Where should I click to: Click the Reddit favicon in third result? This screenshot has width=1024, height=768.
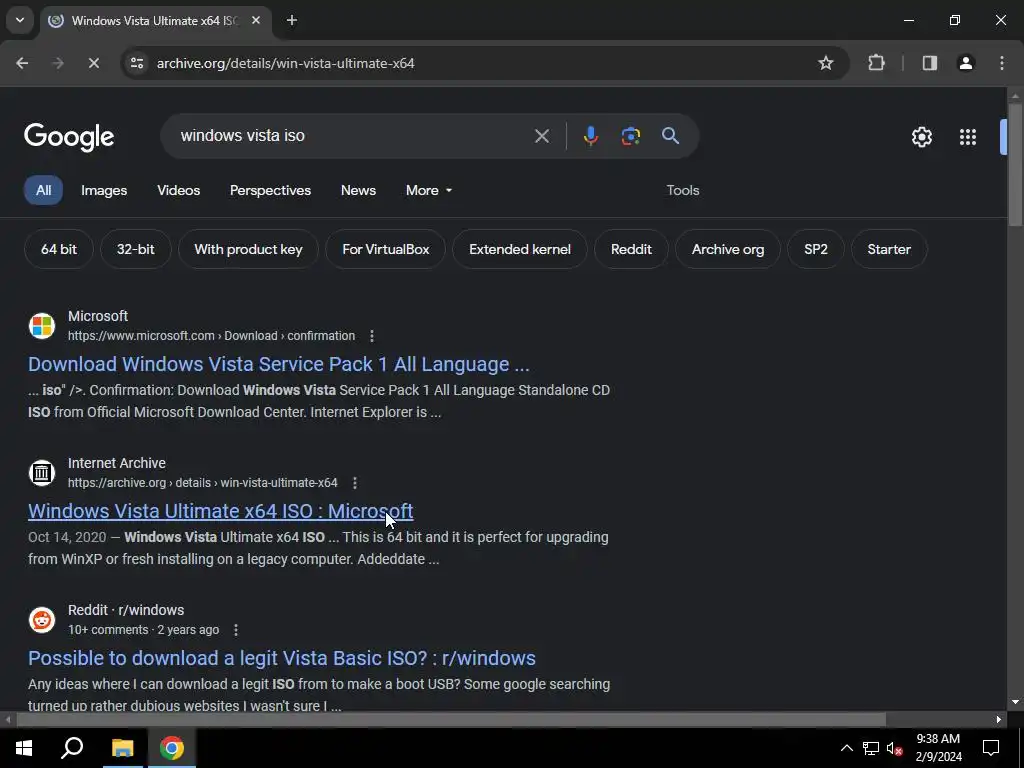42,620
